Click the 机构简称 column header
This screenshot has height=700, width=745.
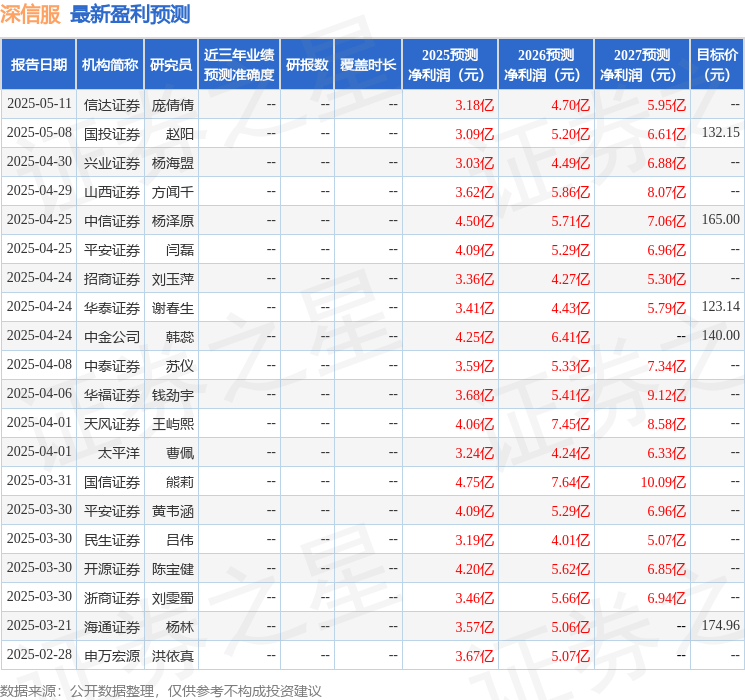pos(110,65)
